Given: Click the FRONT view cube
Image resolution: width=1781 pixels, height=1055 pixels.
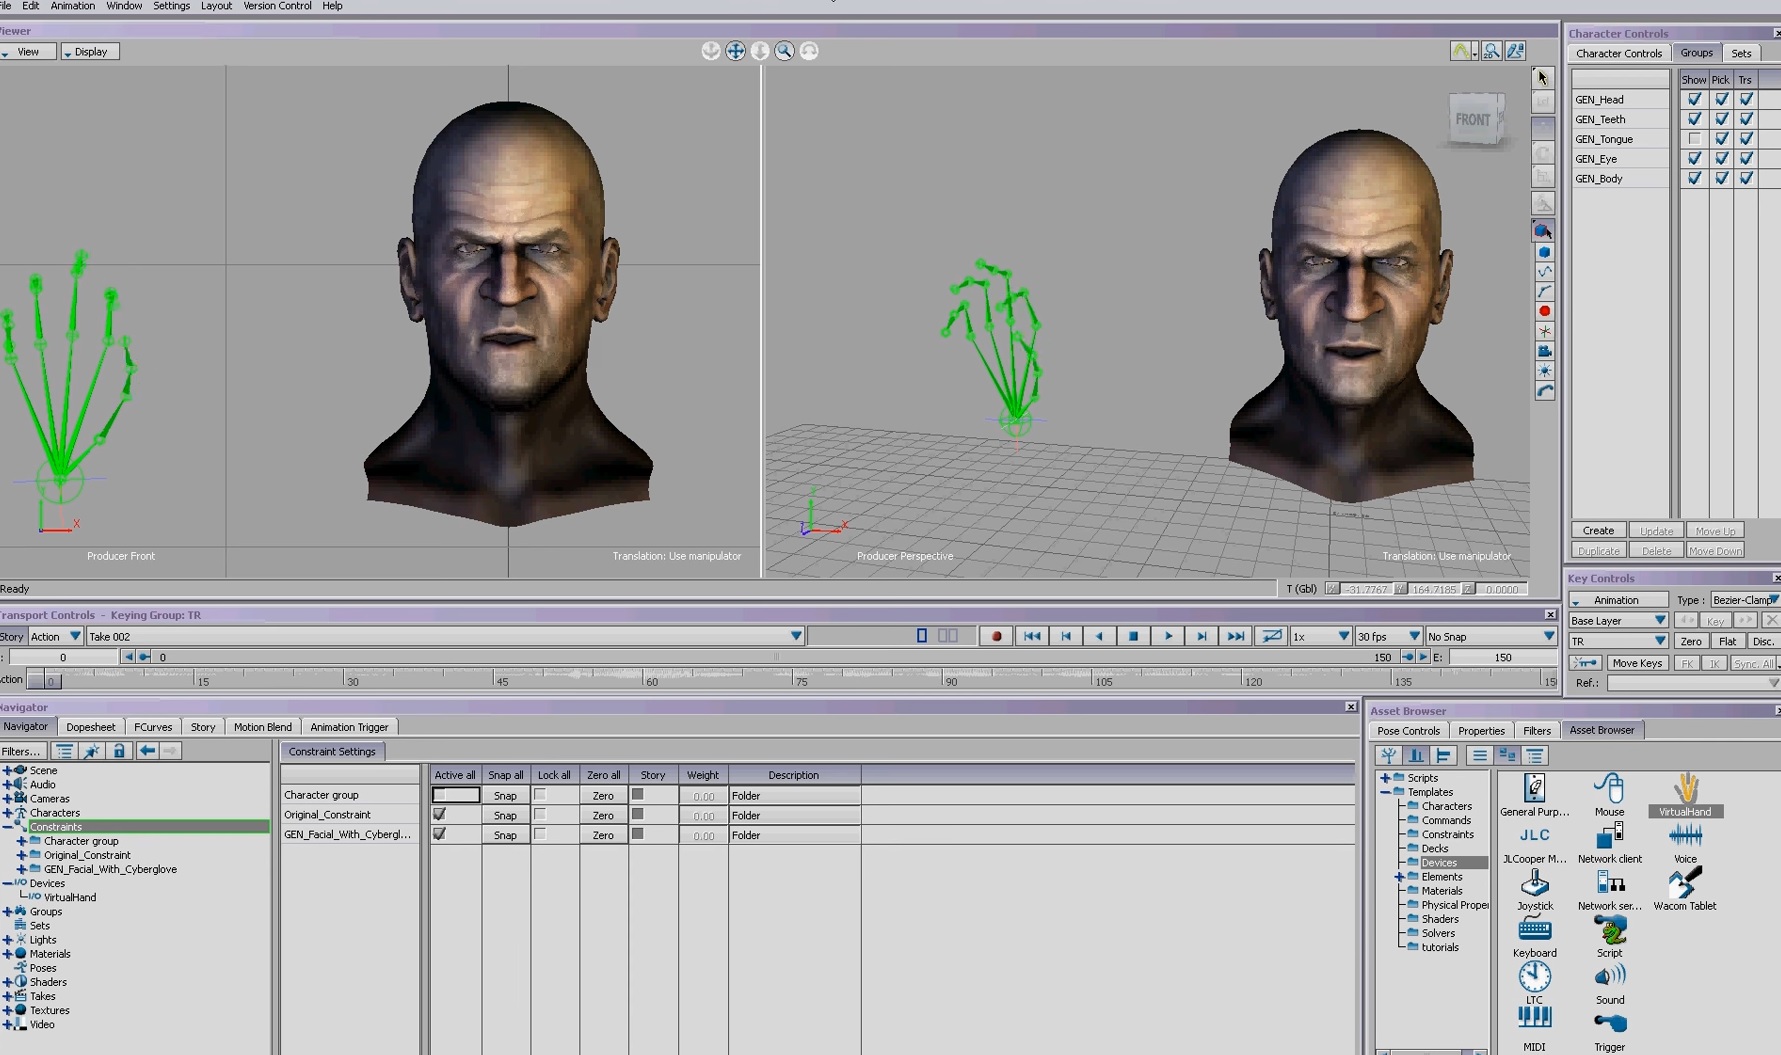Looking at the screenshot, I should click(x=1475, y=119).
